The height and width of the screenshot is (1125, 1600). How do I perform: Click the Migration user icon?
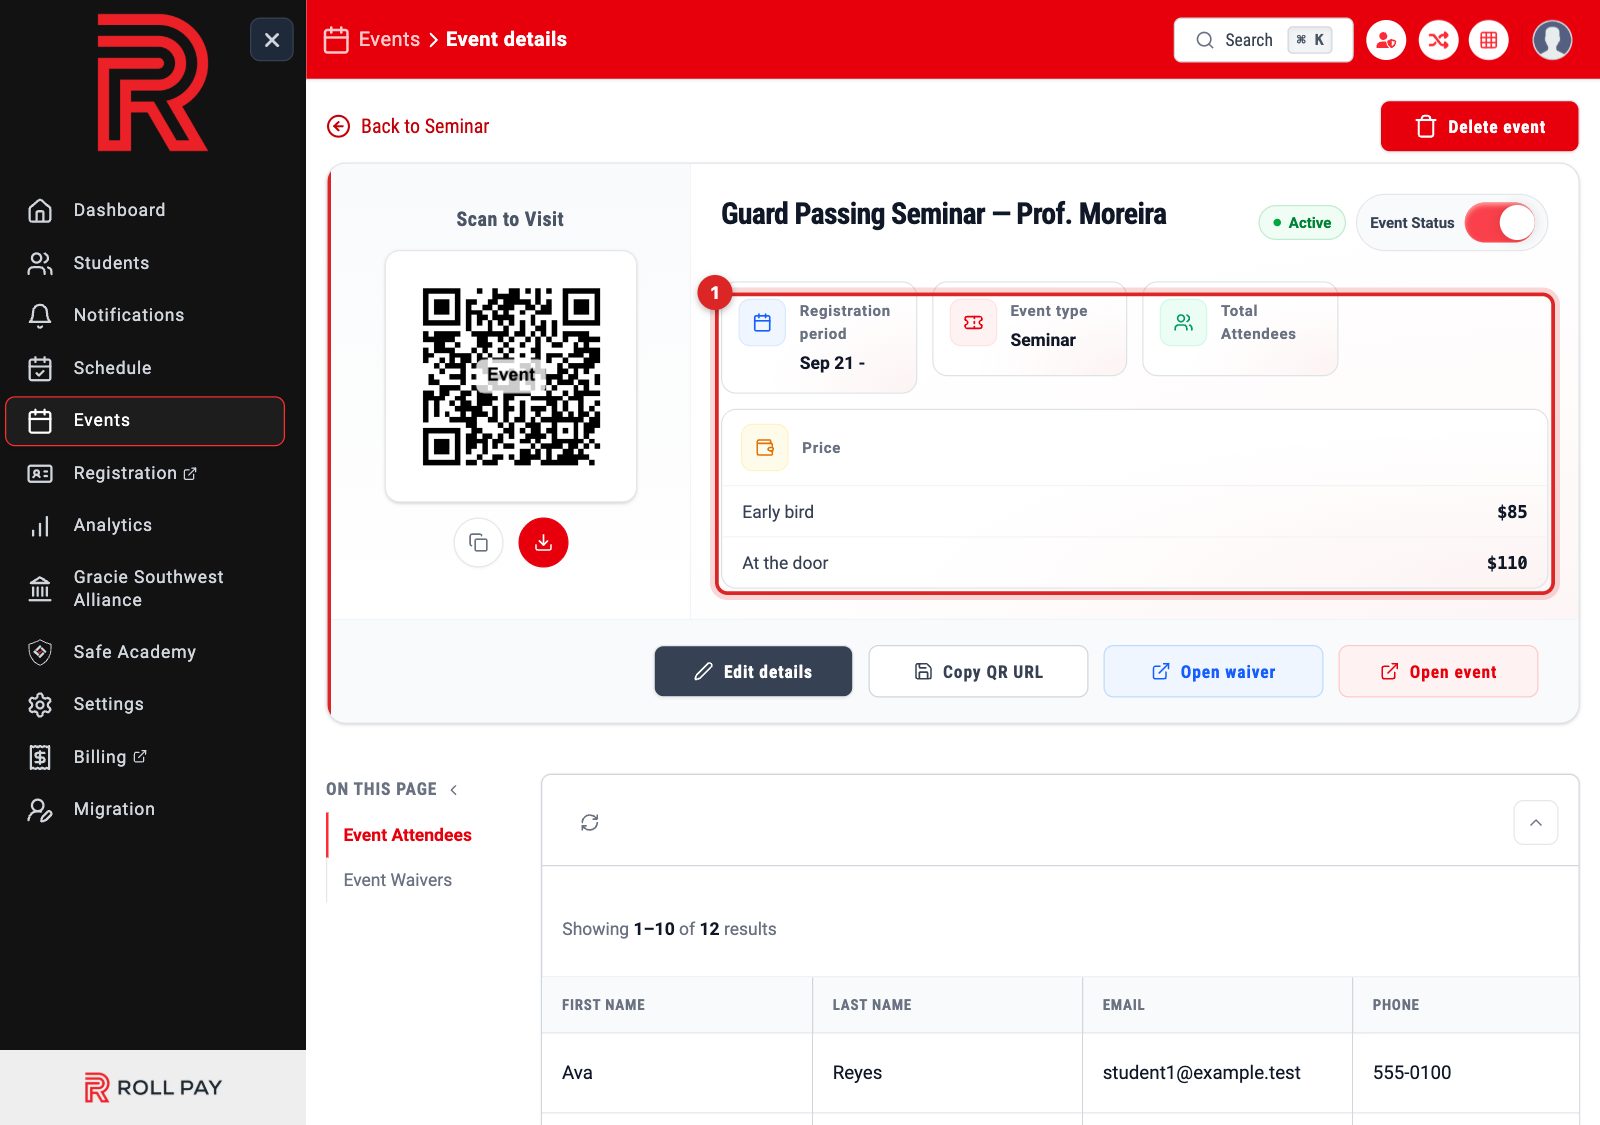point(40,810)
